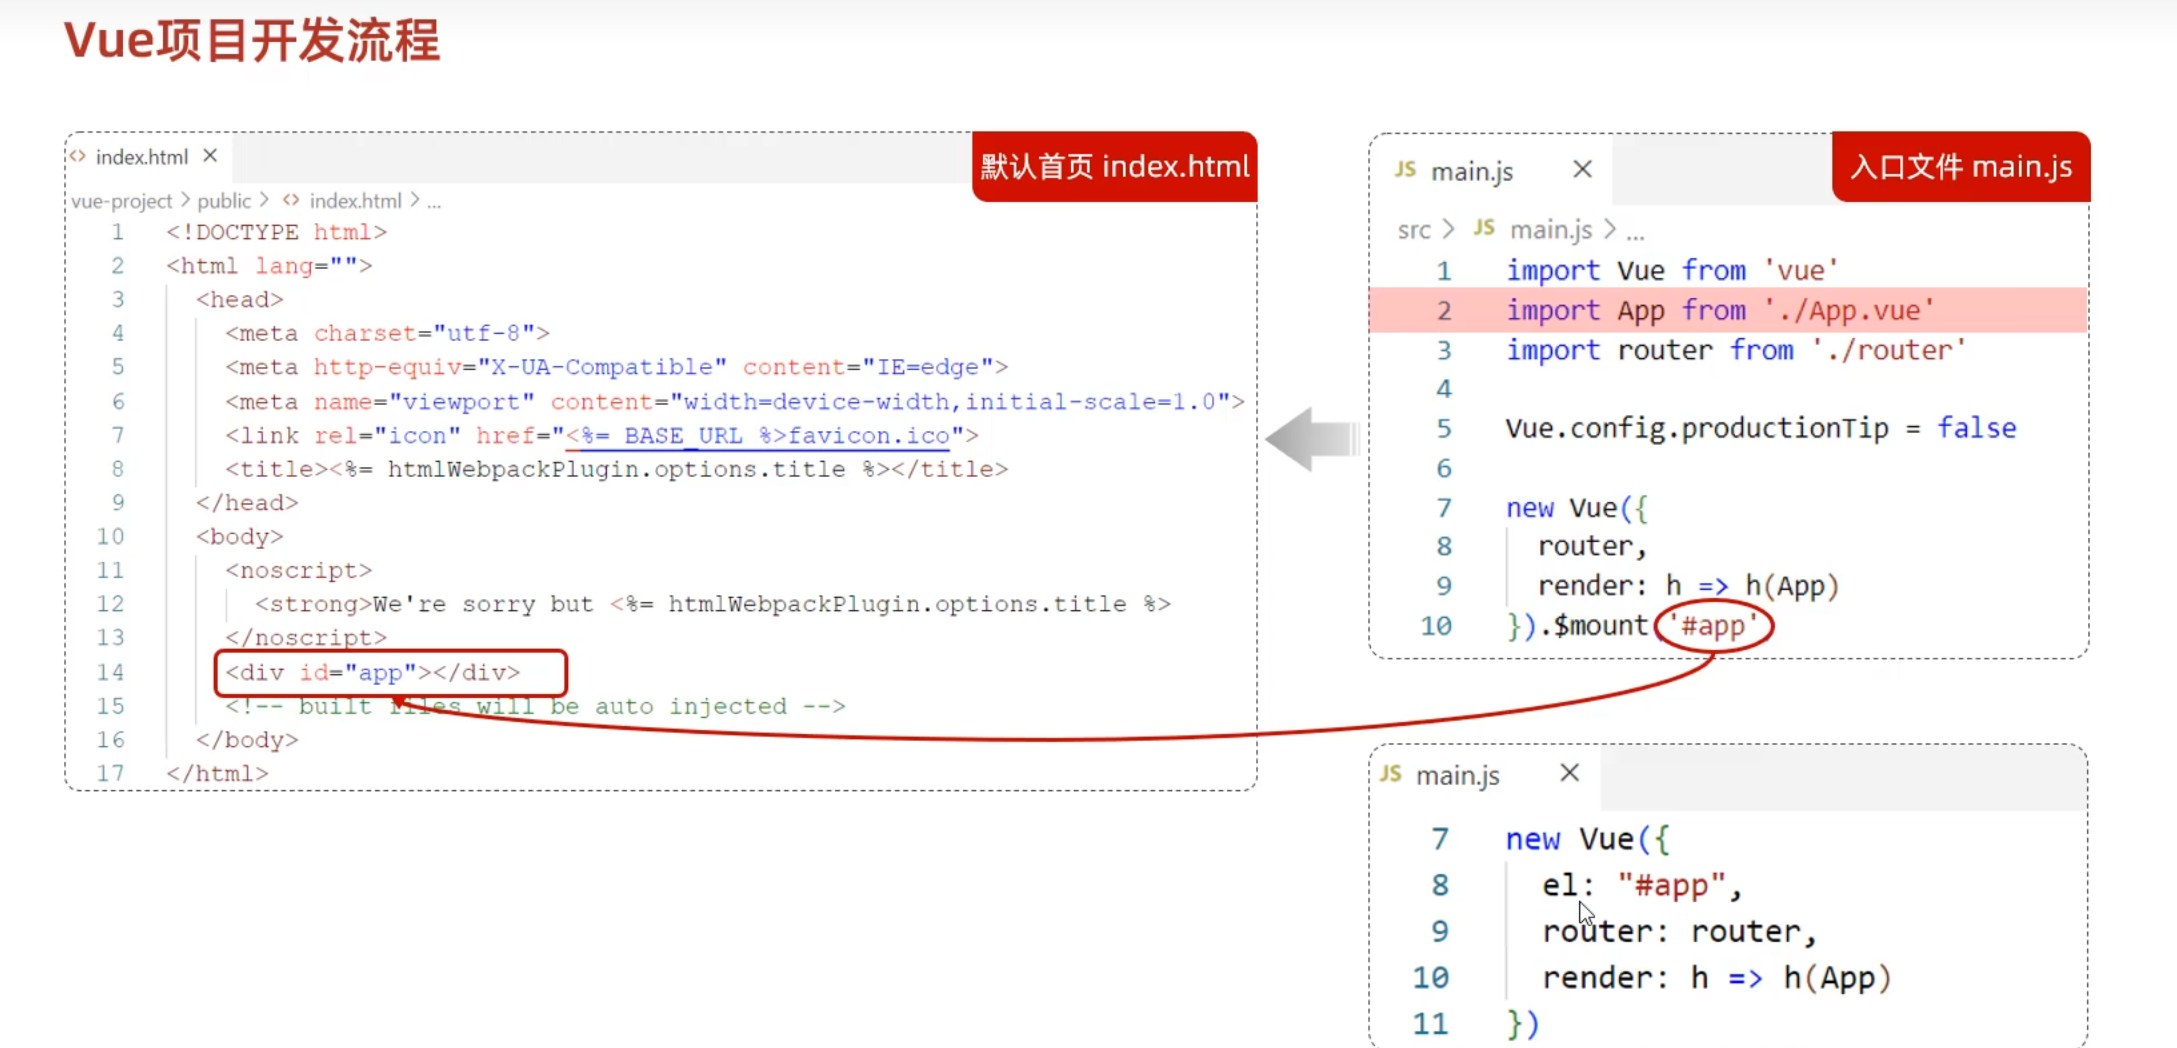Viewport: 2177px width, 1048px height.
Task: Click the 'Vue项目开发流程' slide title
Action: [252, 41]
